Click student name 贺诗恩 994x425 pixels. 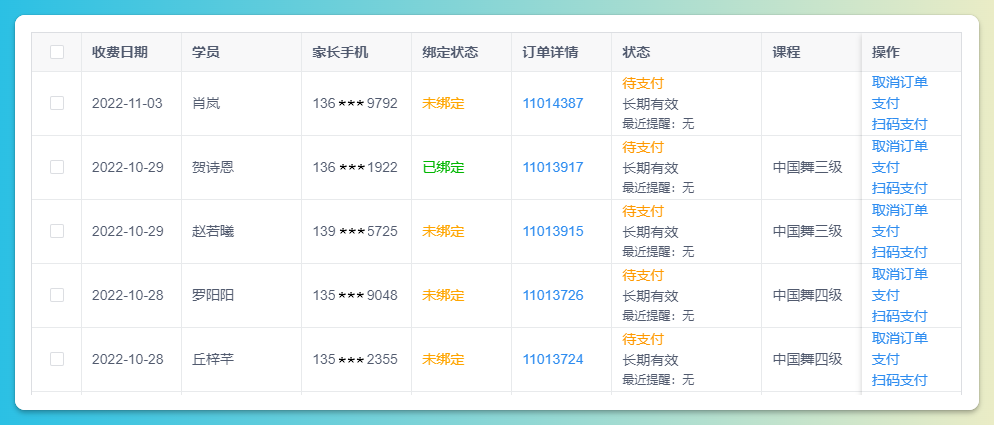coord(213,167)
